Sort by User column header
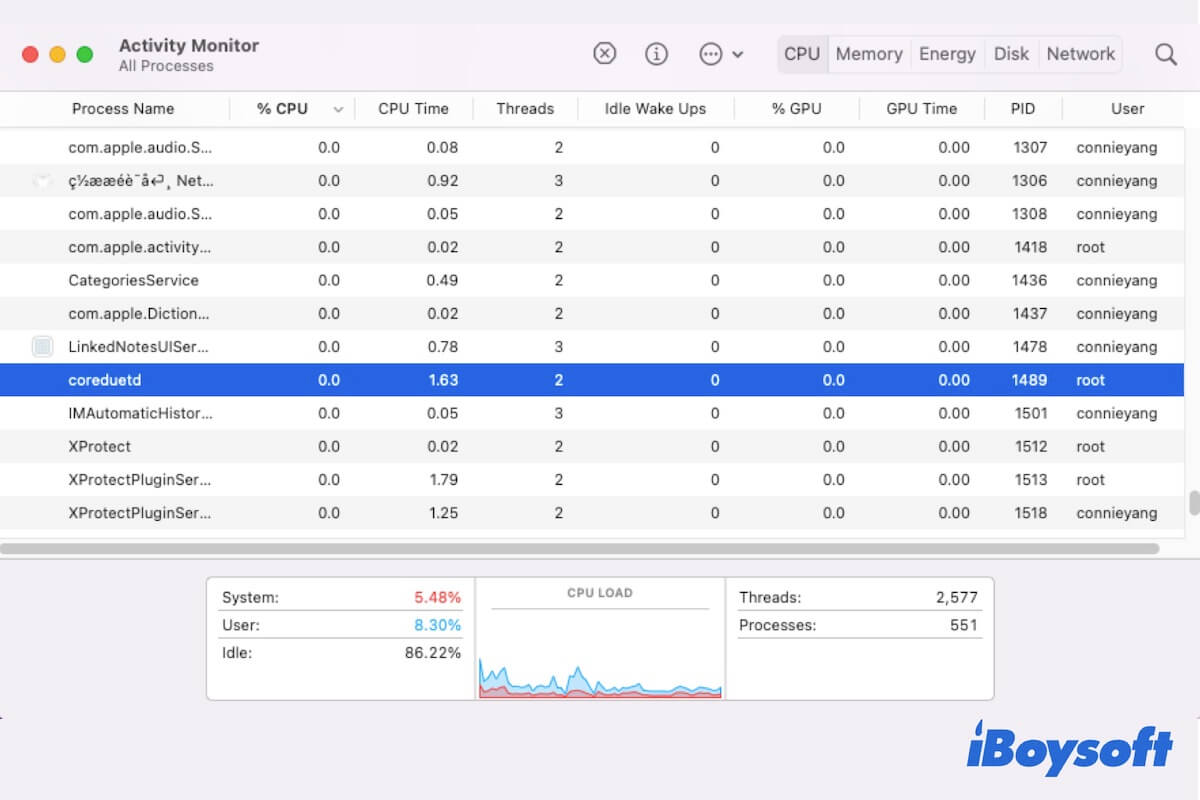This screenshot has height=800, width=1200. (x=1127, y=108)
